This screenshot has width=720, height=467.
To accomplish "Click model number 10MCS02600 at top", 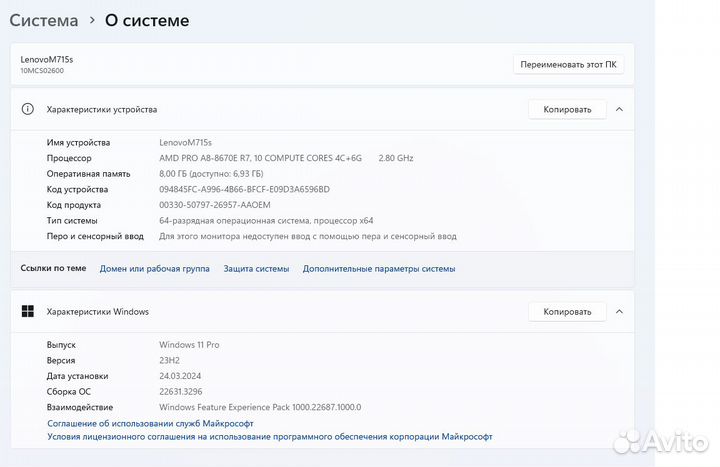I will pyautogui.click(x=42, y=71).
